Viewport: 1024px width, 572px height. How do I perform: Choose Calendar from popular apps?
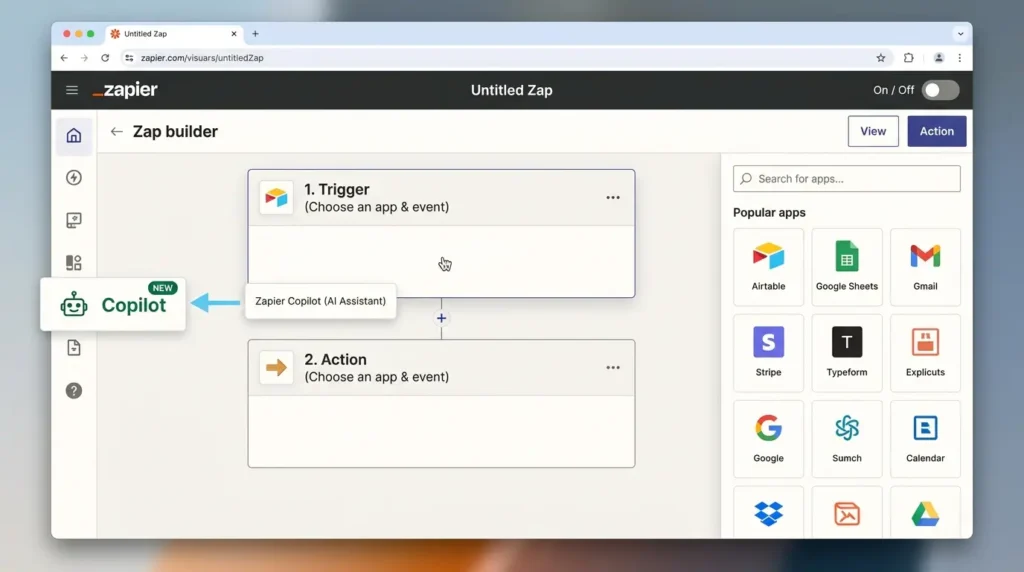click(x=925, y=439)
